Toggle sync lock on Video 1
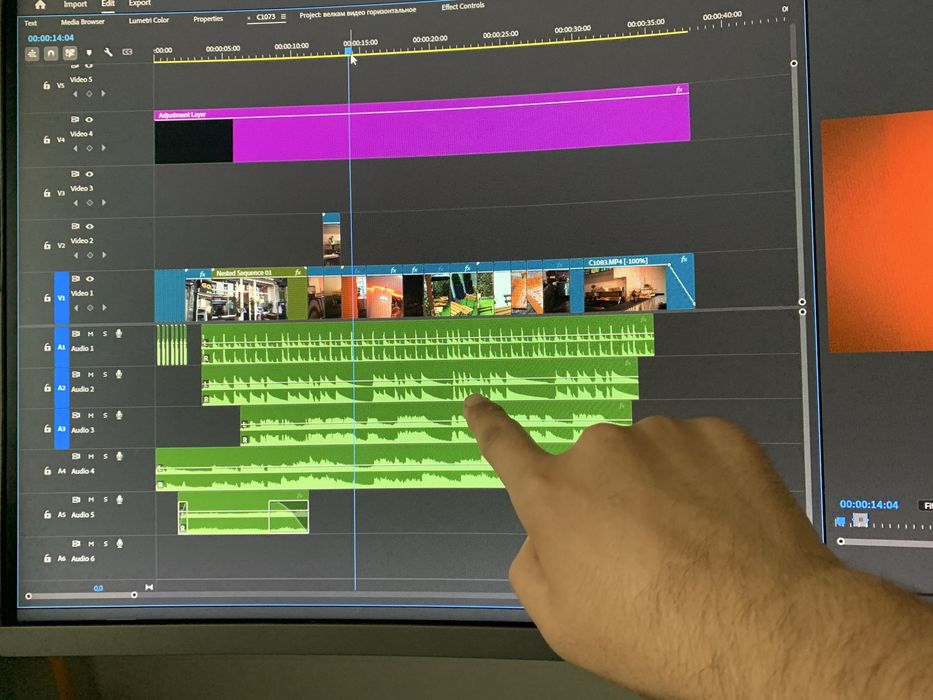933x700 pixels. pos(76,279)
